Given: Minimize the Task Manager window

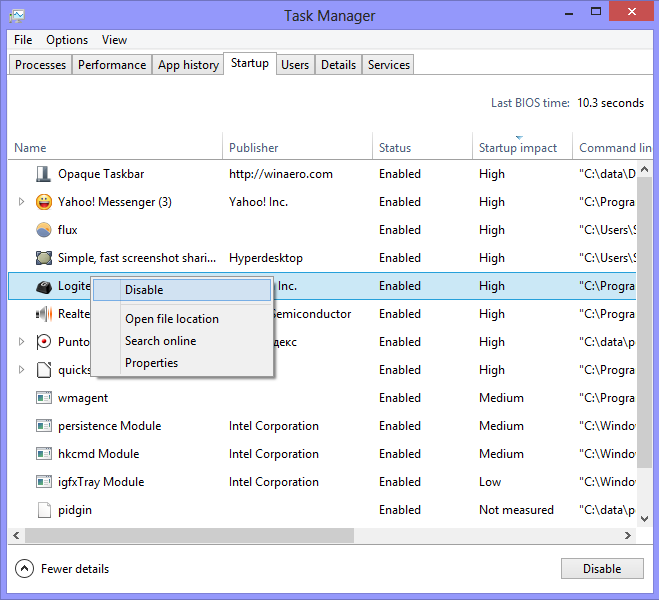Looking at the screenshot, I should 569,12.
